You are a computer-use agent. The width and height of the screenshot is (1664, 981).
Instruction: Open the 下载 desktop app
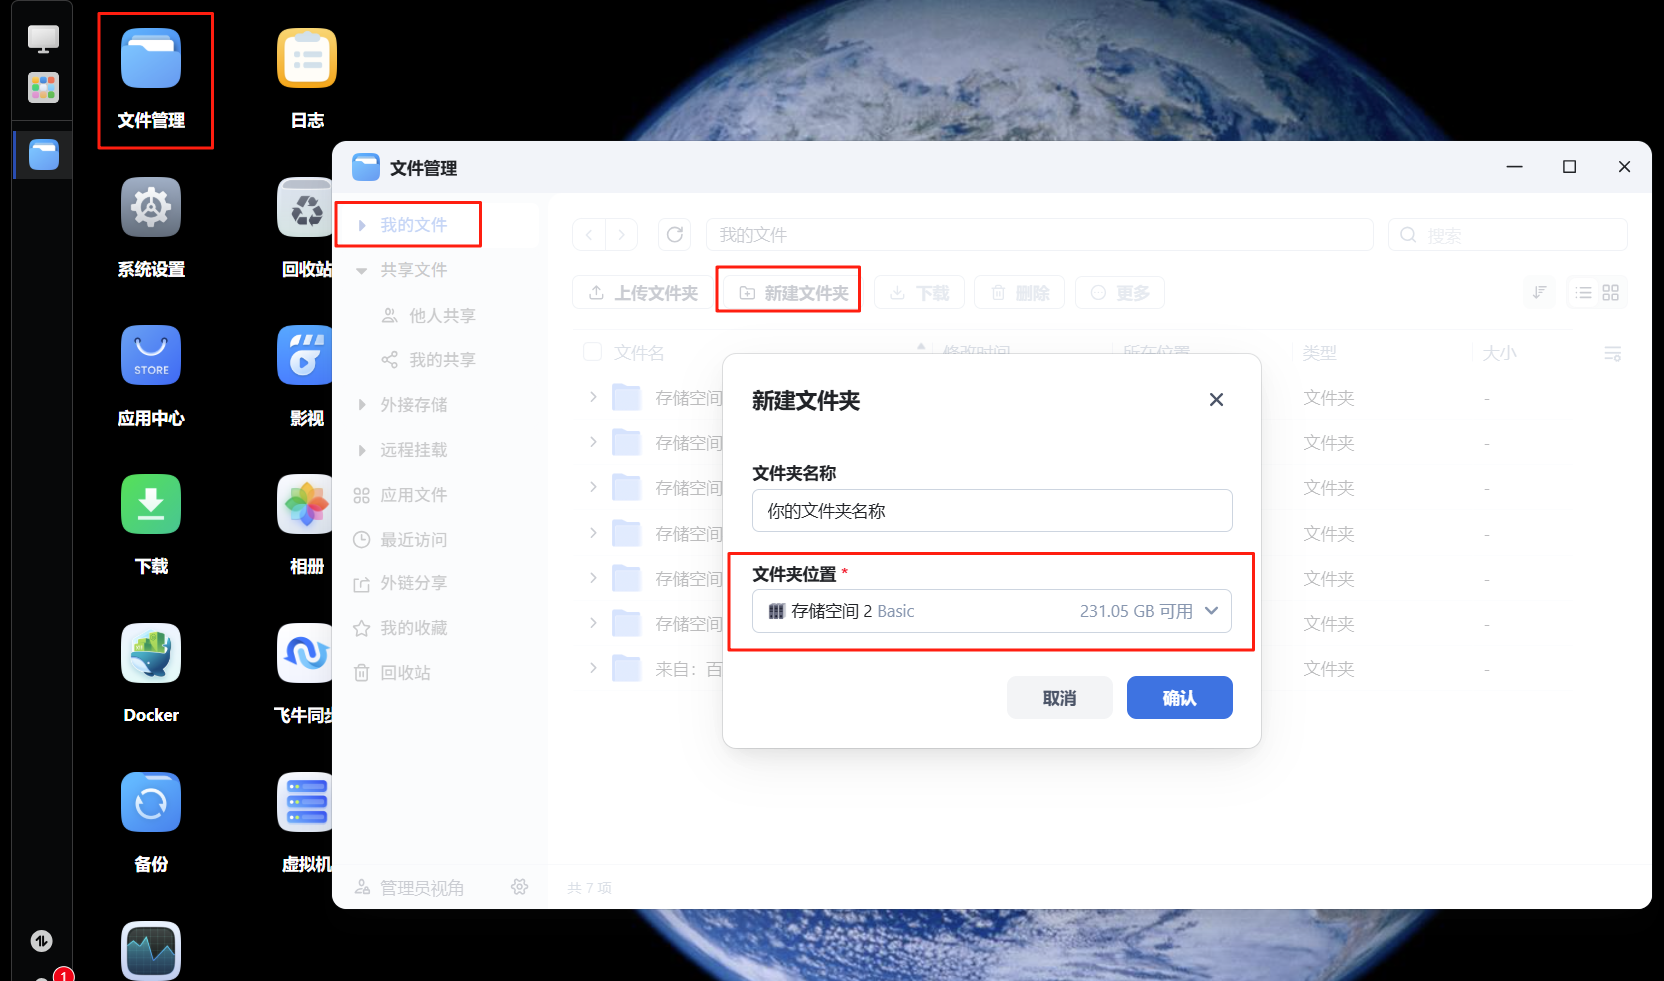(x=151, y=524)
